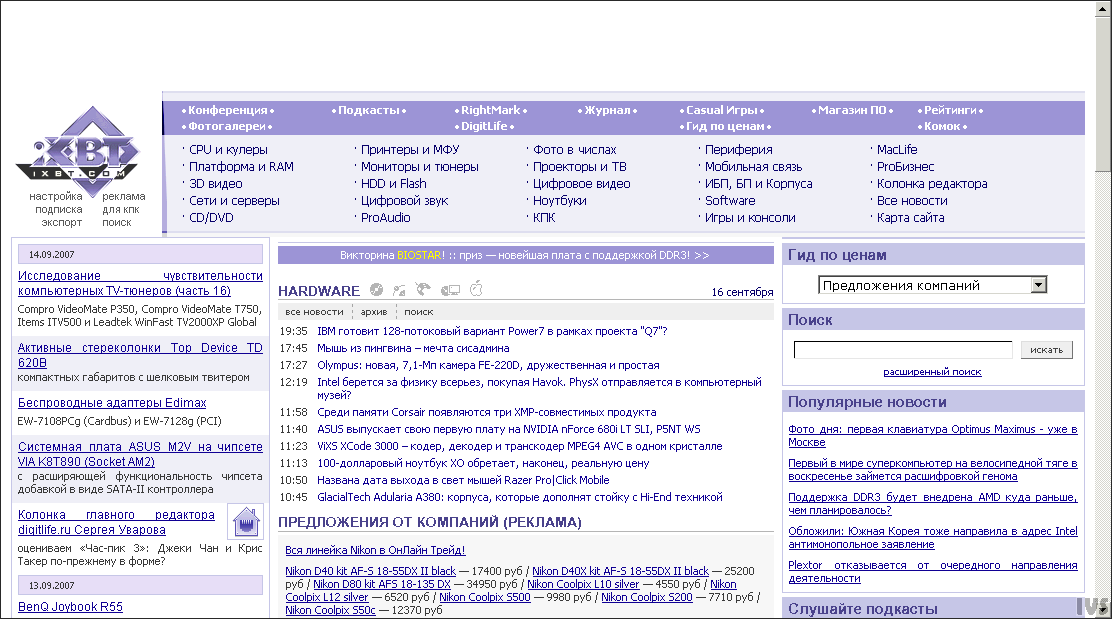The image size is (1112, 619).
Task: Open the Ноутбуки category link
Action: click(x=560, y=200)
